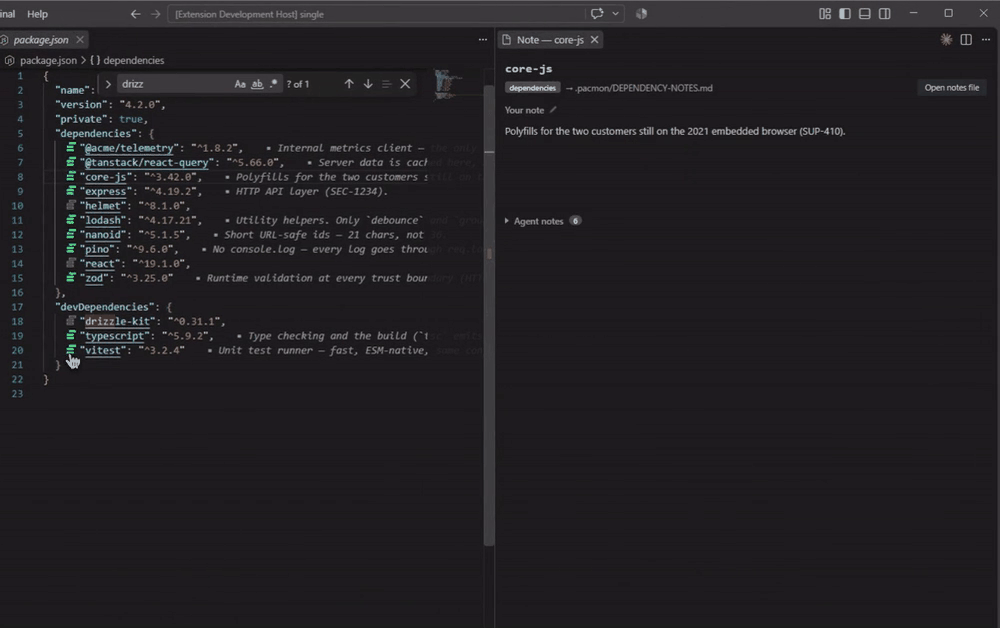Toggle Match Whole Word in find widget
The width and height of the screenshot is (1000, 628).
tap(257, 84)
